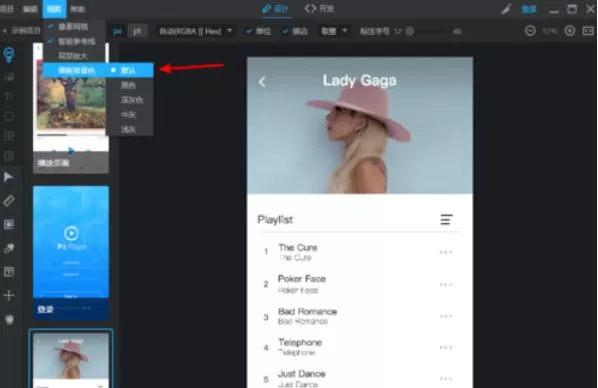598x388 pixels.
Task: Click the back-to-project button at toolbar left
Action: pos(21,31)
